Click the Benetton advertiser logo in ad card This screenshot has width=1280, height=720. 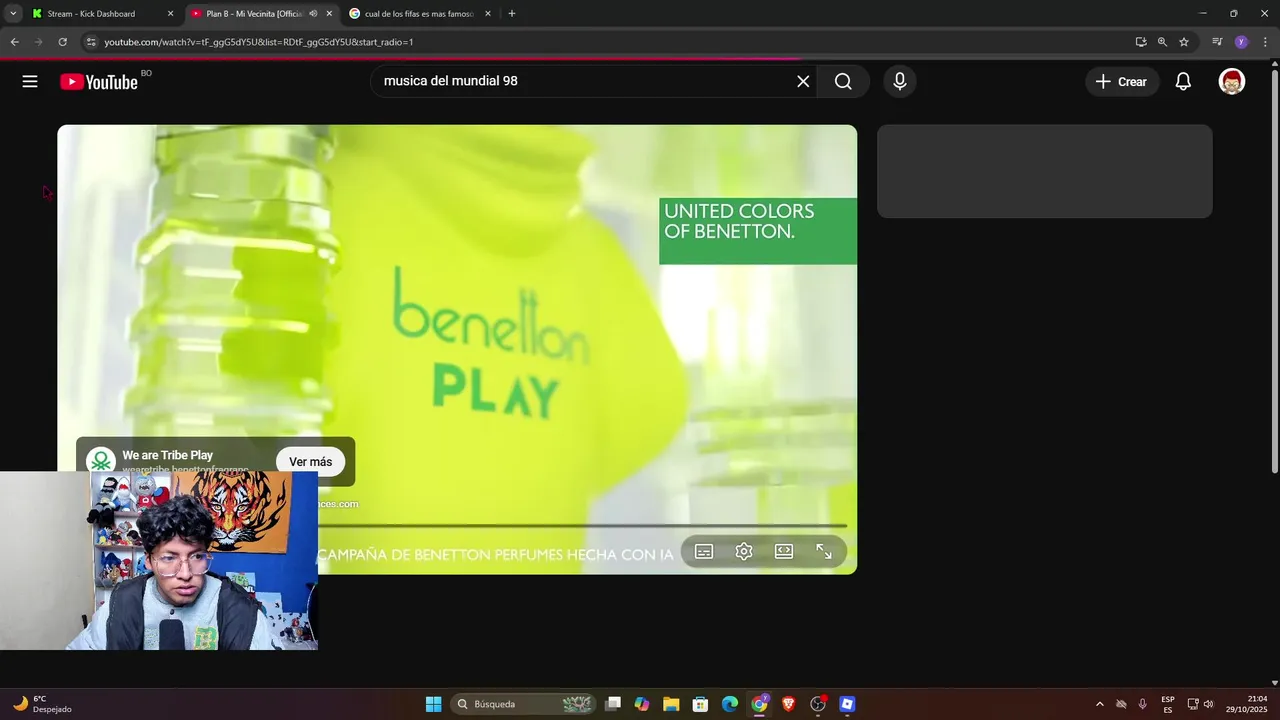click(100, 461)
